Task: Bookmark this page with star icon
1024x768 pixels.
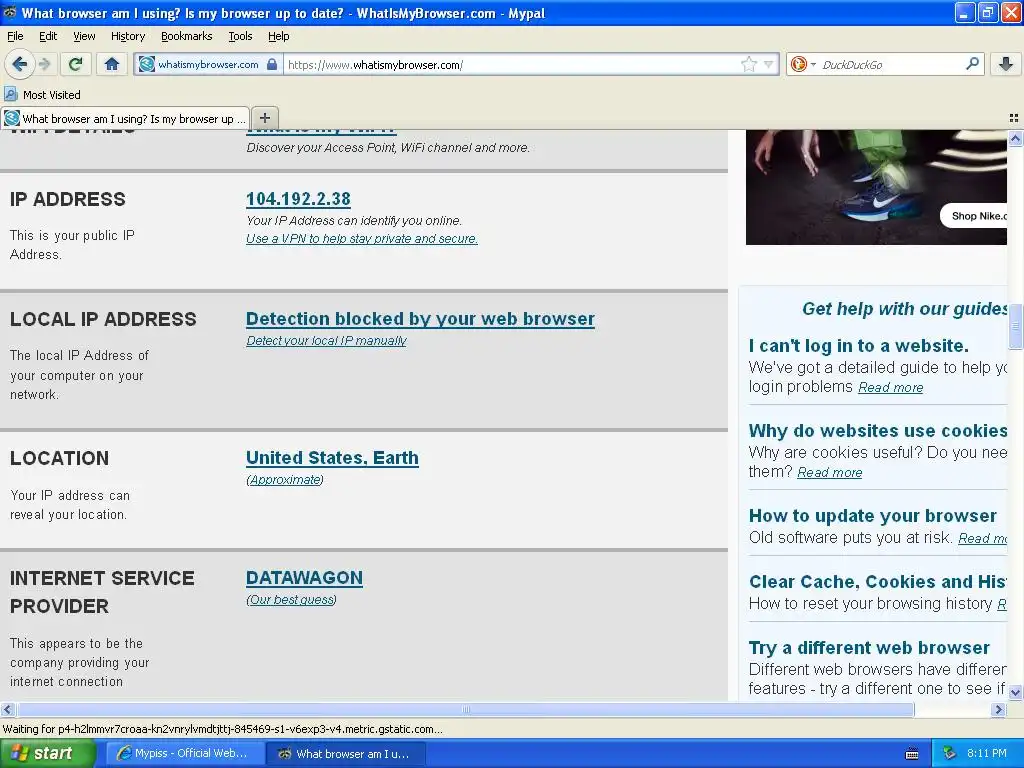Action: [748, 65]
